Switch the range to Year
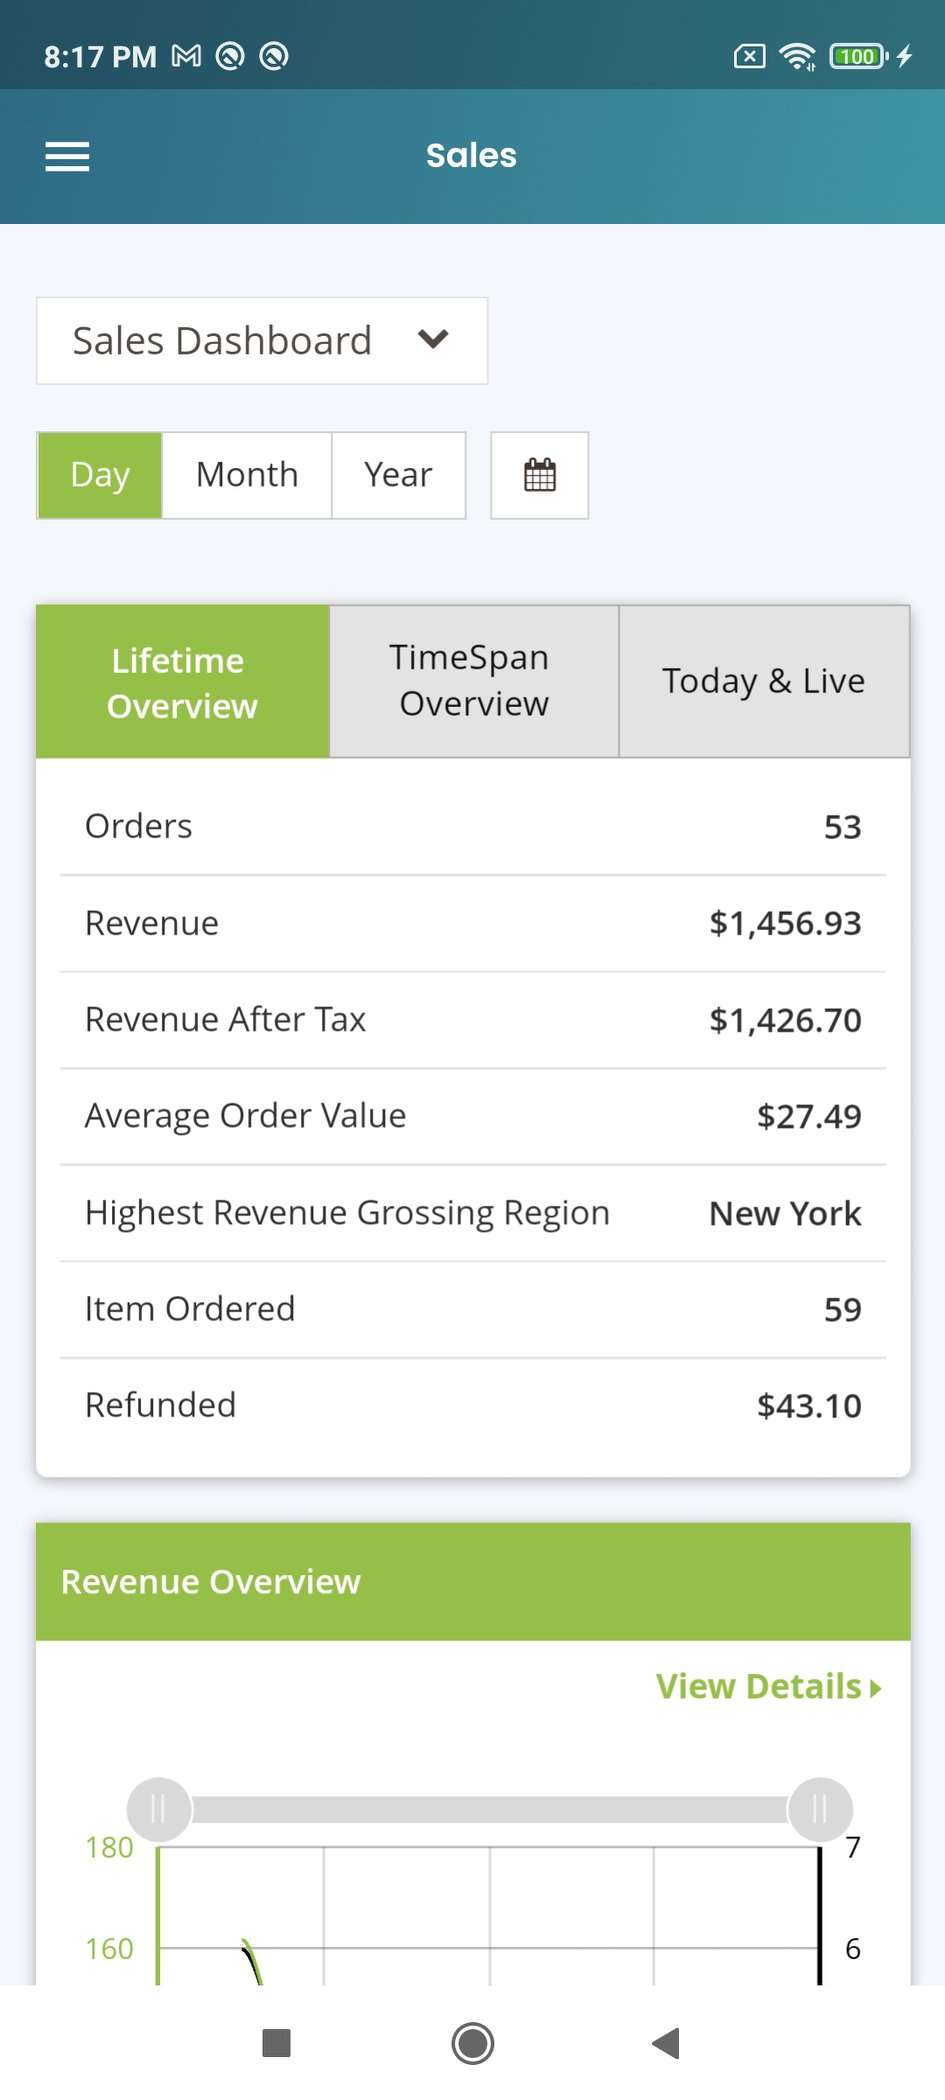This screenshot has height=2100, width=945. click(x=398, y=475)
